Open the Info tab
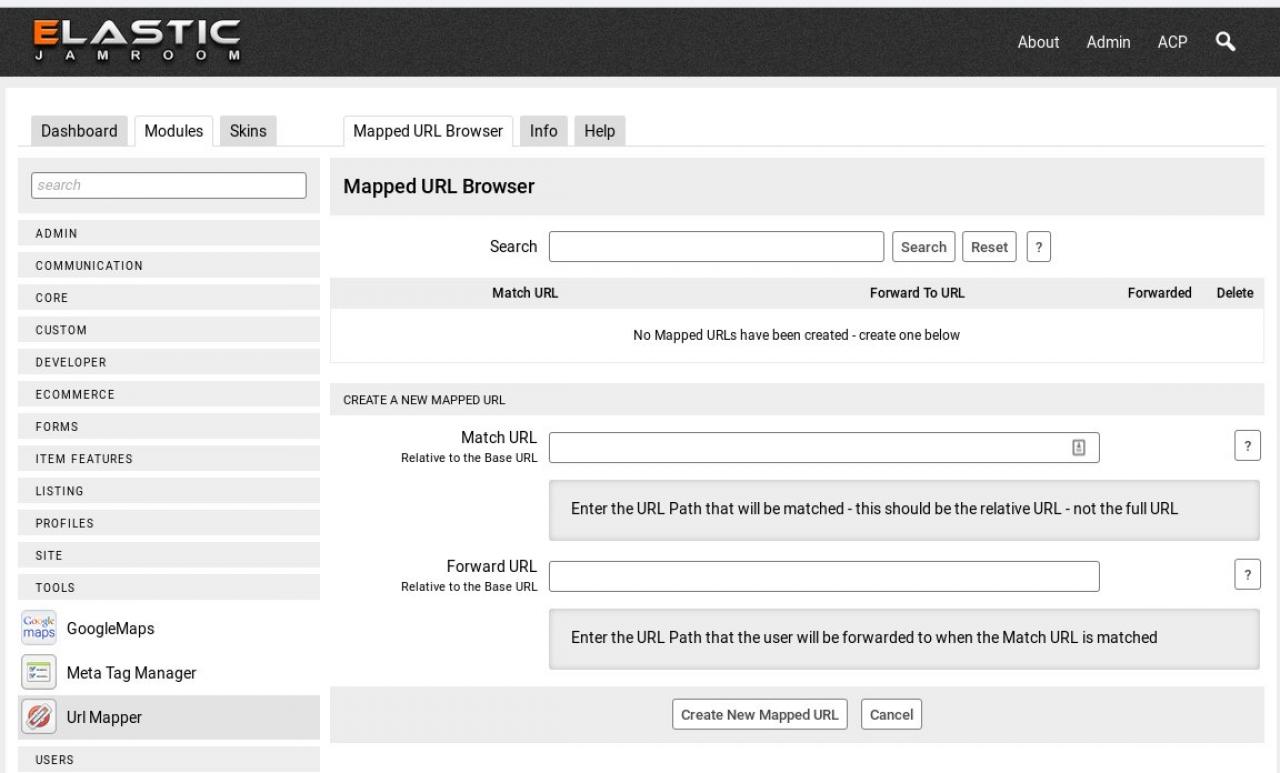 coord(543,131)
